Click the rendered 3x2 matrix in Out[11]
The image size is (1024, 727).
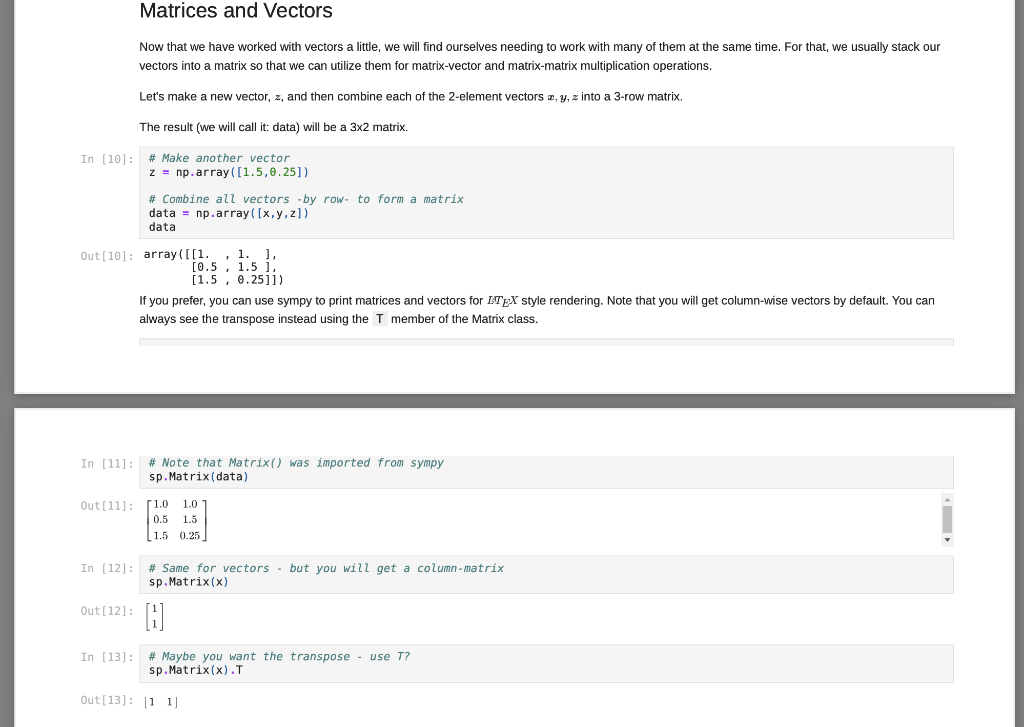[175, 519]
